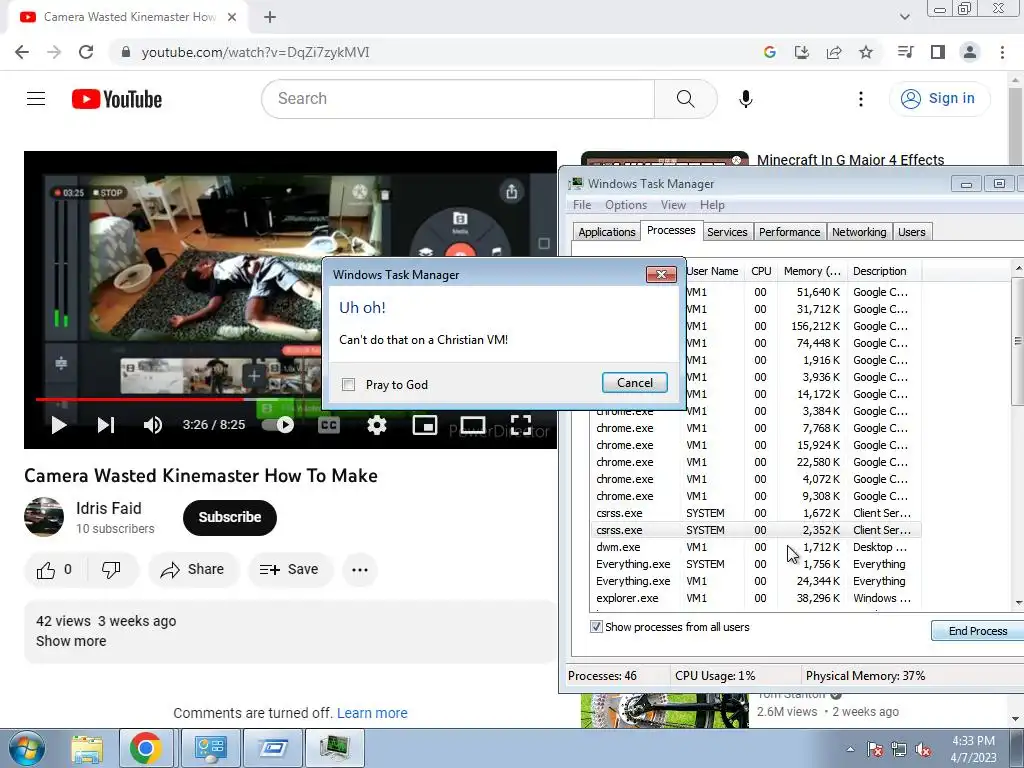Open the Idris Faid channel avatar
The height and width of the screenshot is (768, 1024).
pos(44,517)
